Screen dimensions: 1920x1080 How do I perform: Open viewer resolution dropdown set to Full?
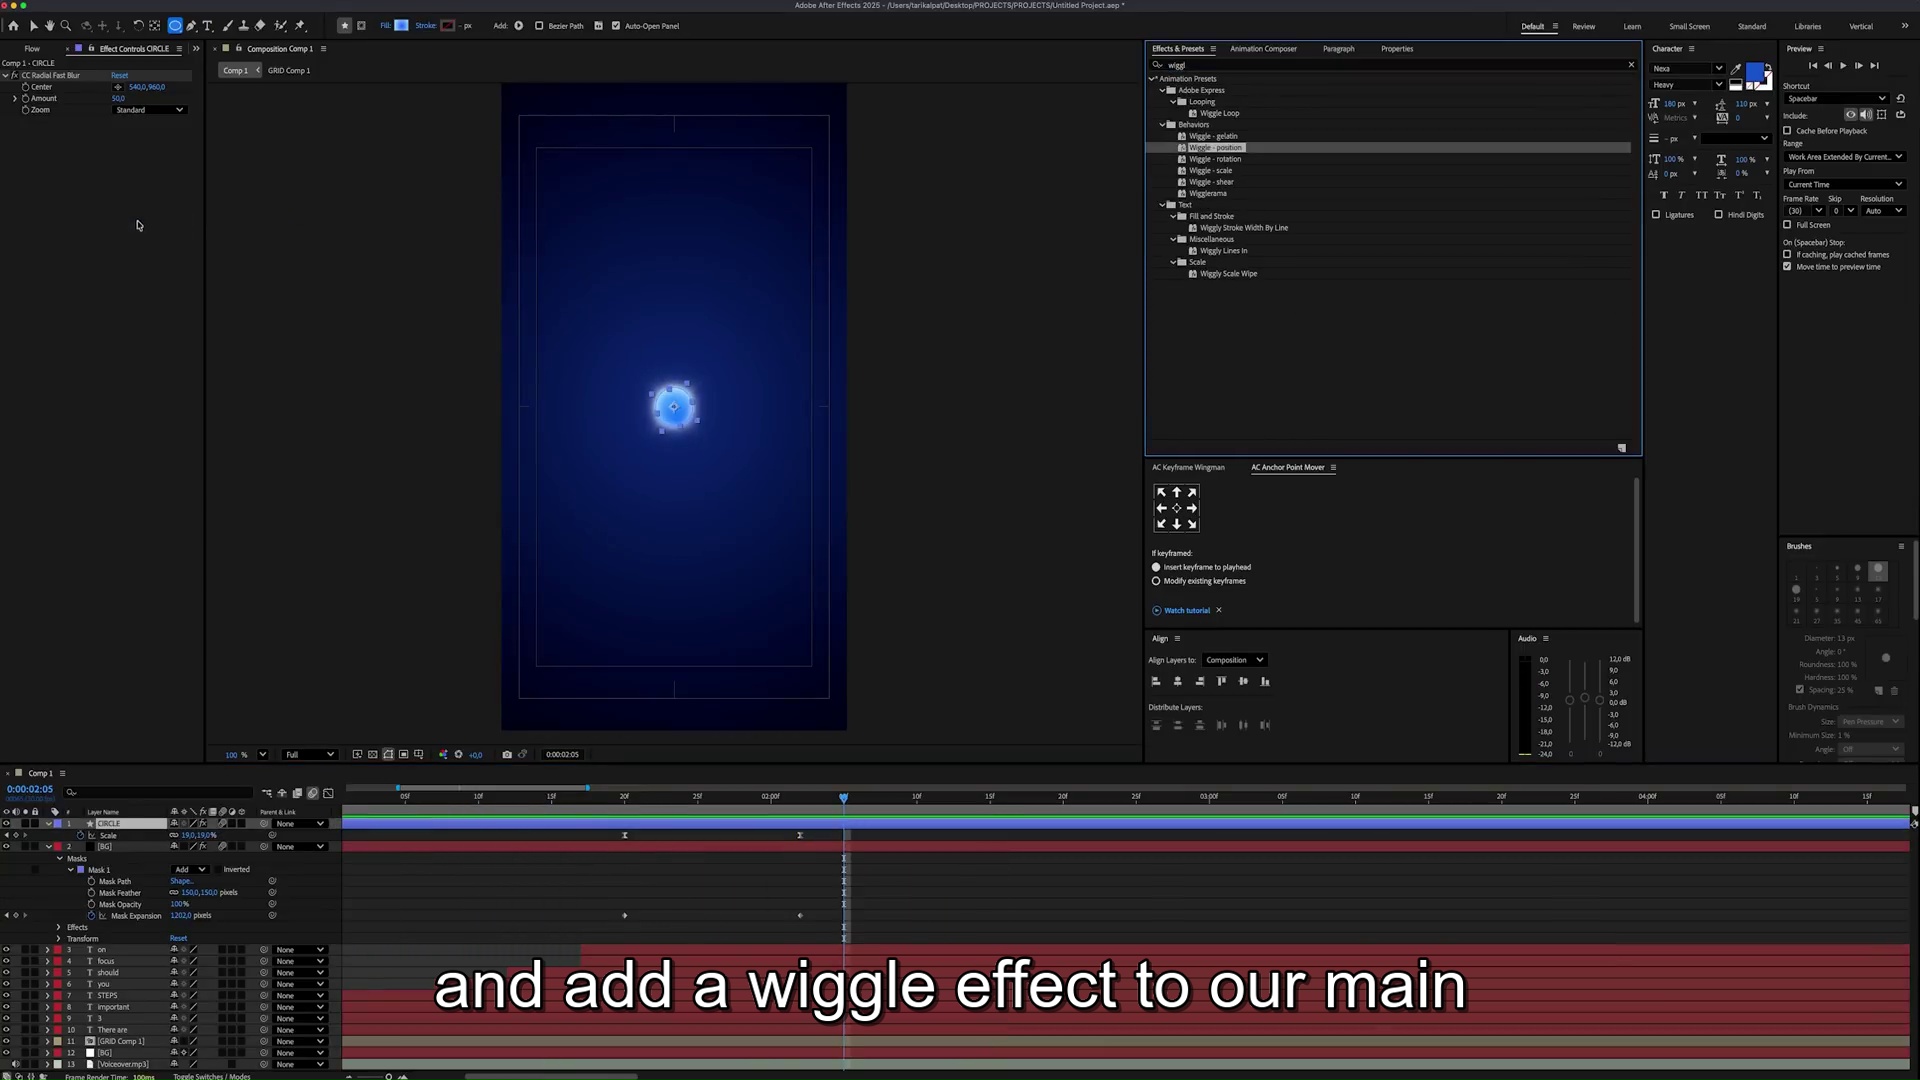pyautogui.click(x=310, y=755)
